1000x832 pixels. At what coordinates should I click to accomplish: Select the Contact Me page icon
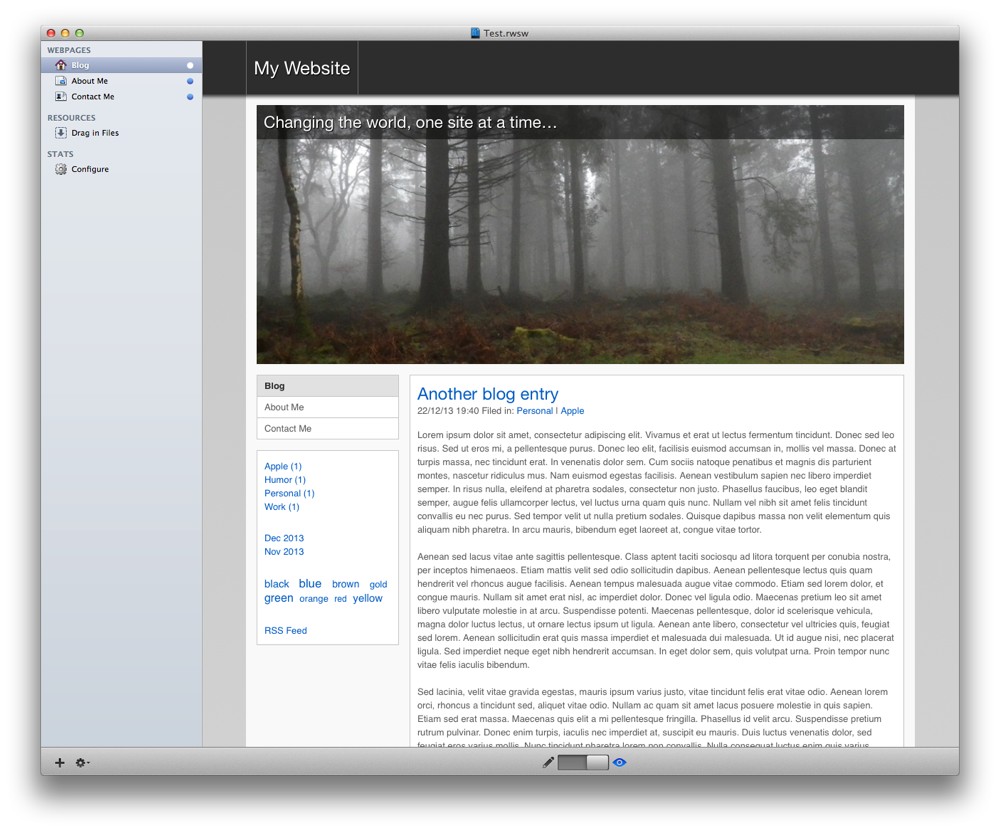tap(61, 96)
